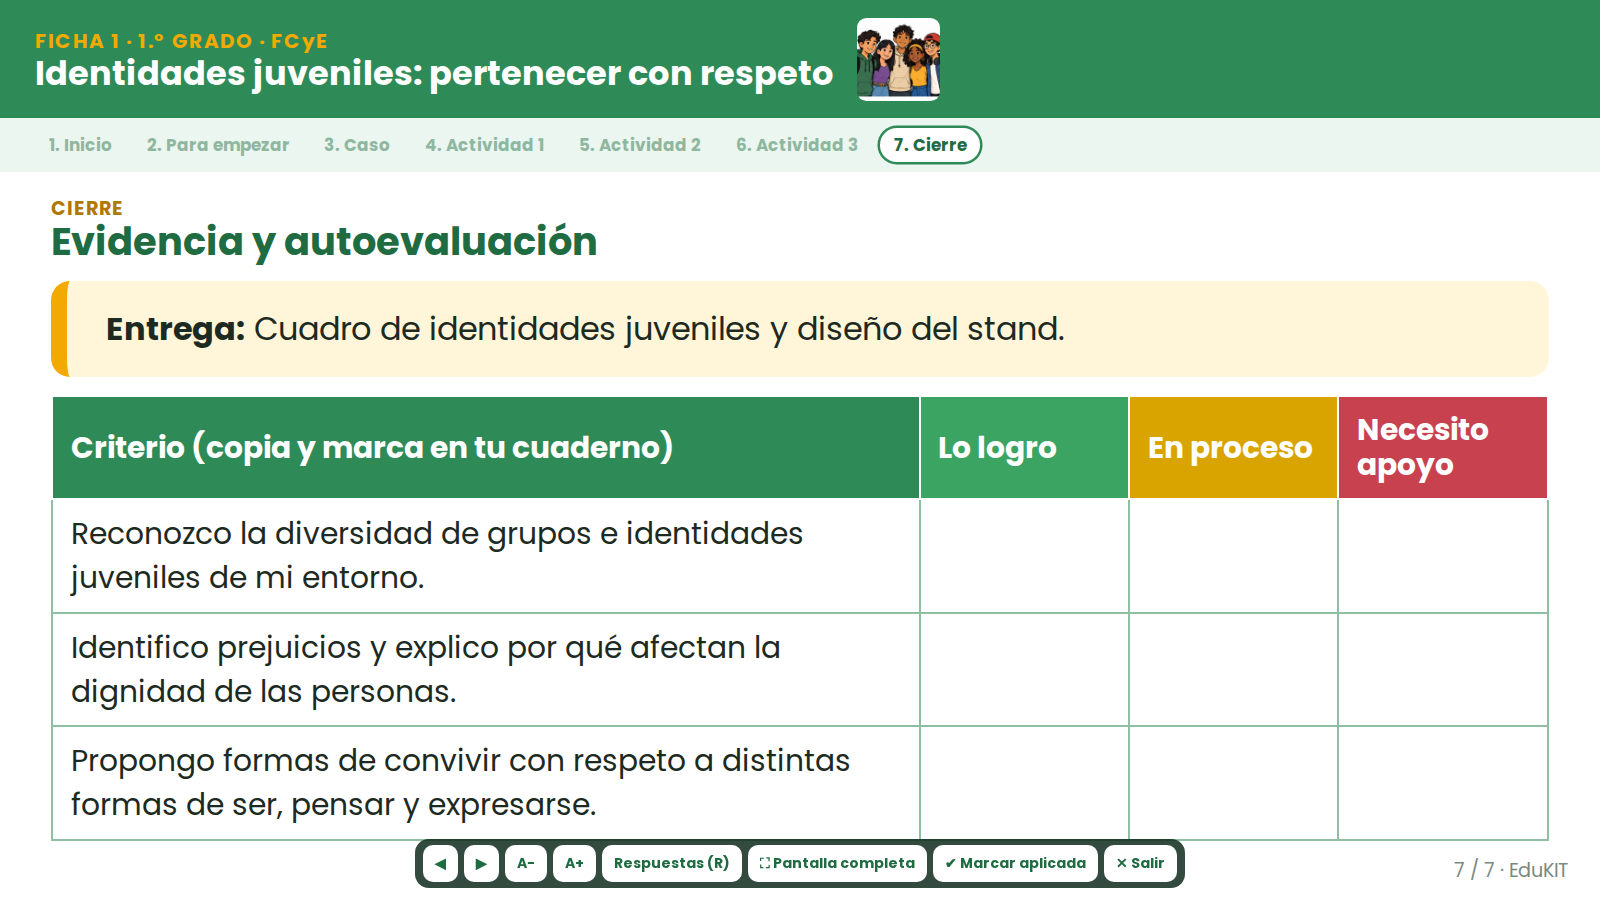Go to 4. Actividad 1 tab
1600x900 pixels.
[485, 145]
